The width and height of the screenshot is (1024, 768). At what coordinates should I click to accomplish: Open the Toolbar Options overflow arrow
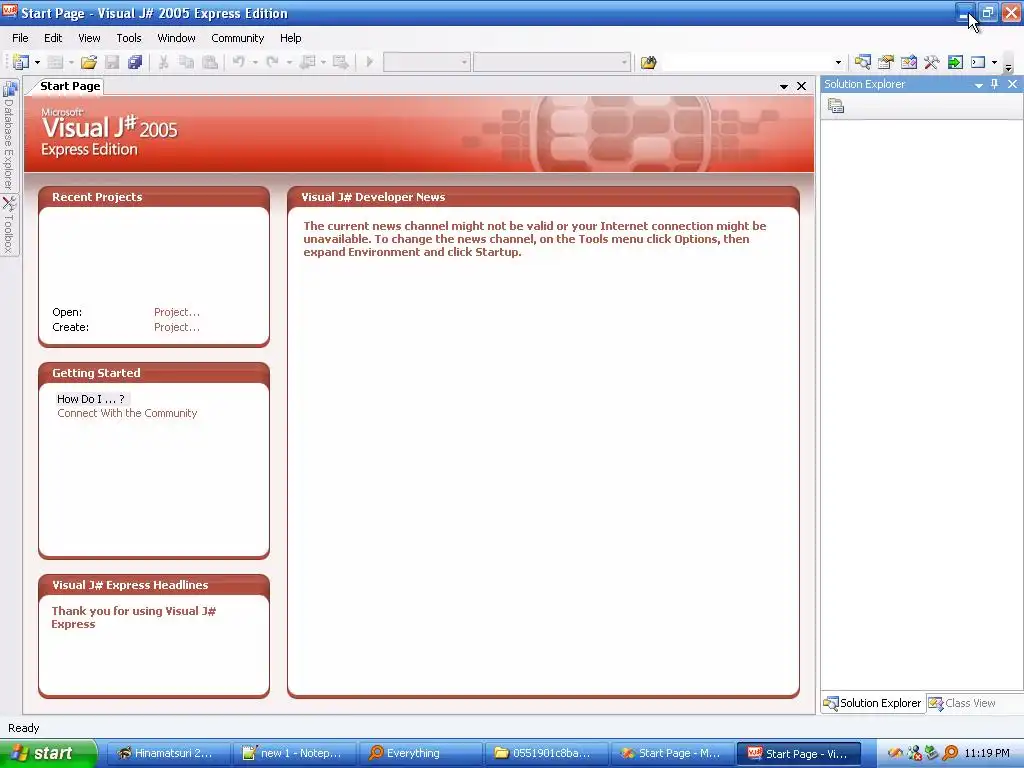point(1009,67)
